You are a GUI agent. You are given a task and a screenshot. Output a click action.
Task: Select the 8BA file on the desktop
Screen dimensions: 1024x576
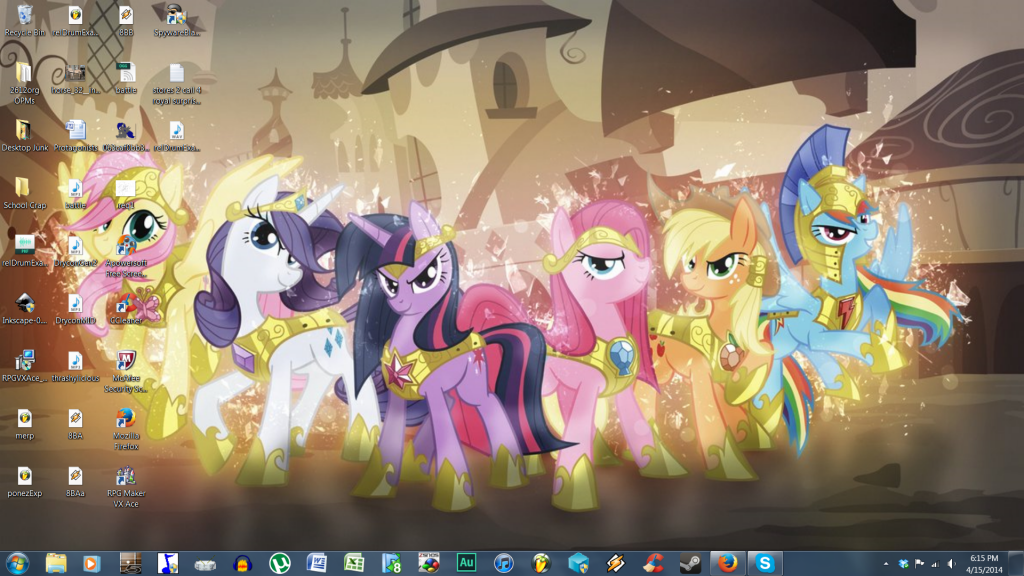pos(75,423)
